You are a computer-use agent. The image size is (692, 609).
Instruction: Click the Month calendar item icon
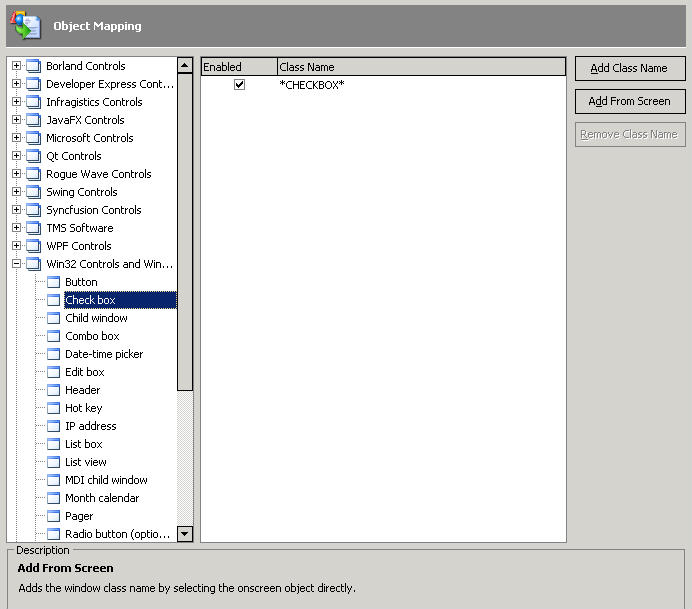point(55,498)
